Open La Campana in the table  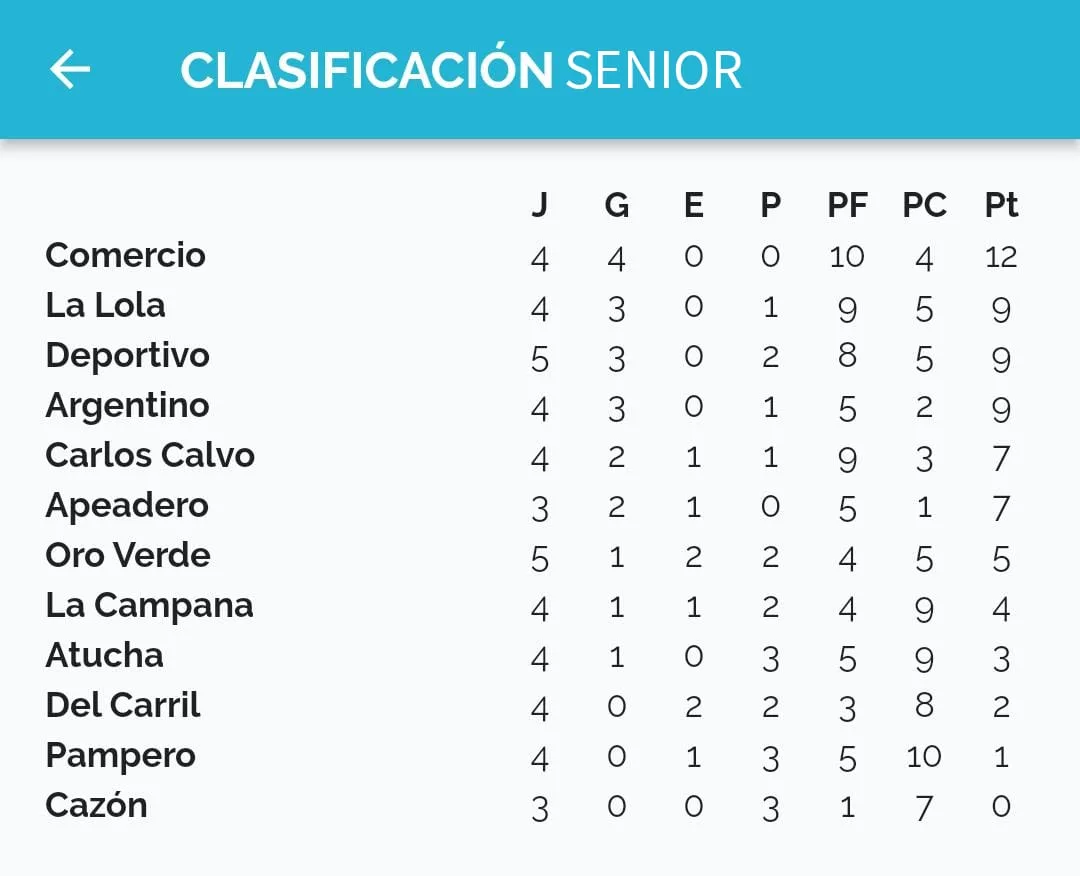click(149, 605)
